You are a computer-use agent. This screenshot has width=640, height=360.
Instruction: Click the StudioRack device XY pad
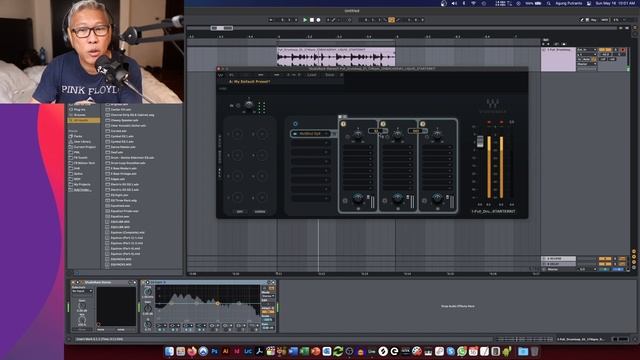pyautogui.click(x=116, y=306)
